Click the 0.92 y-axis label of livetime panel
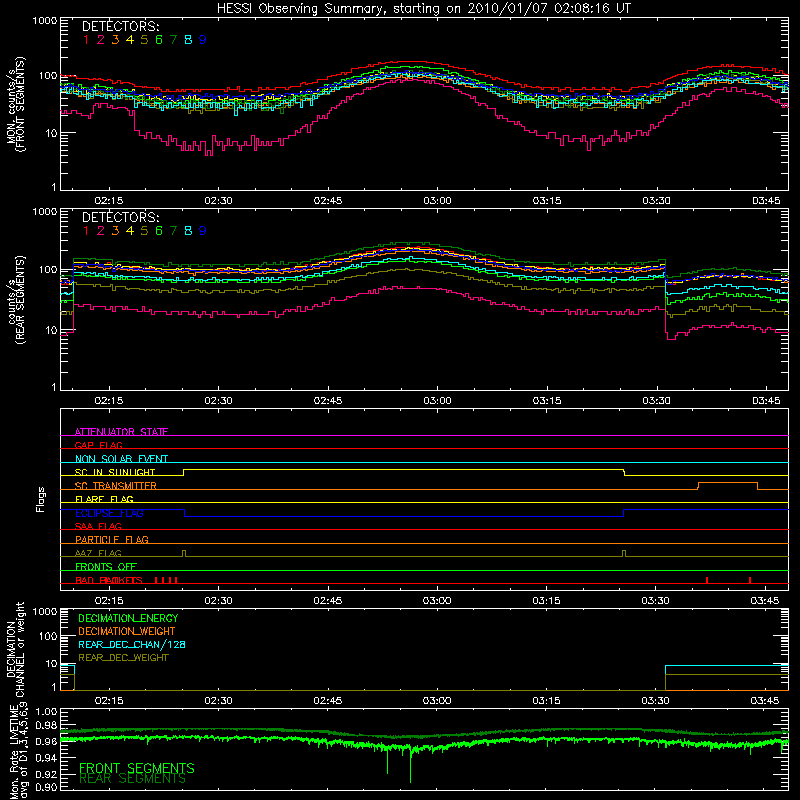Viewport: 800px width, 800px height. click(46, 774)
